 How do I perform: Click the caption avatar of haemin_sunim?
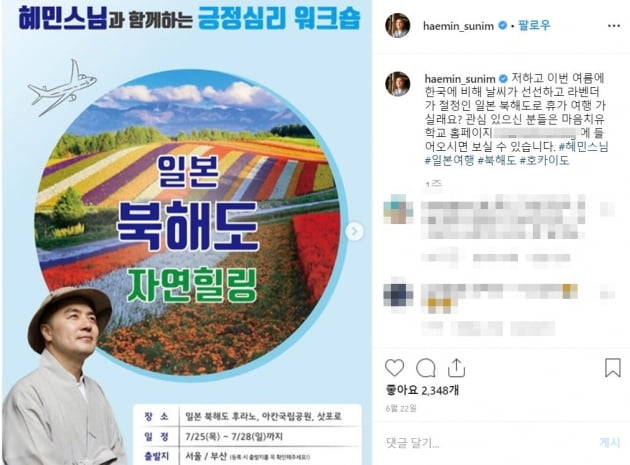[x=398, y=84]
